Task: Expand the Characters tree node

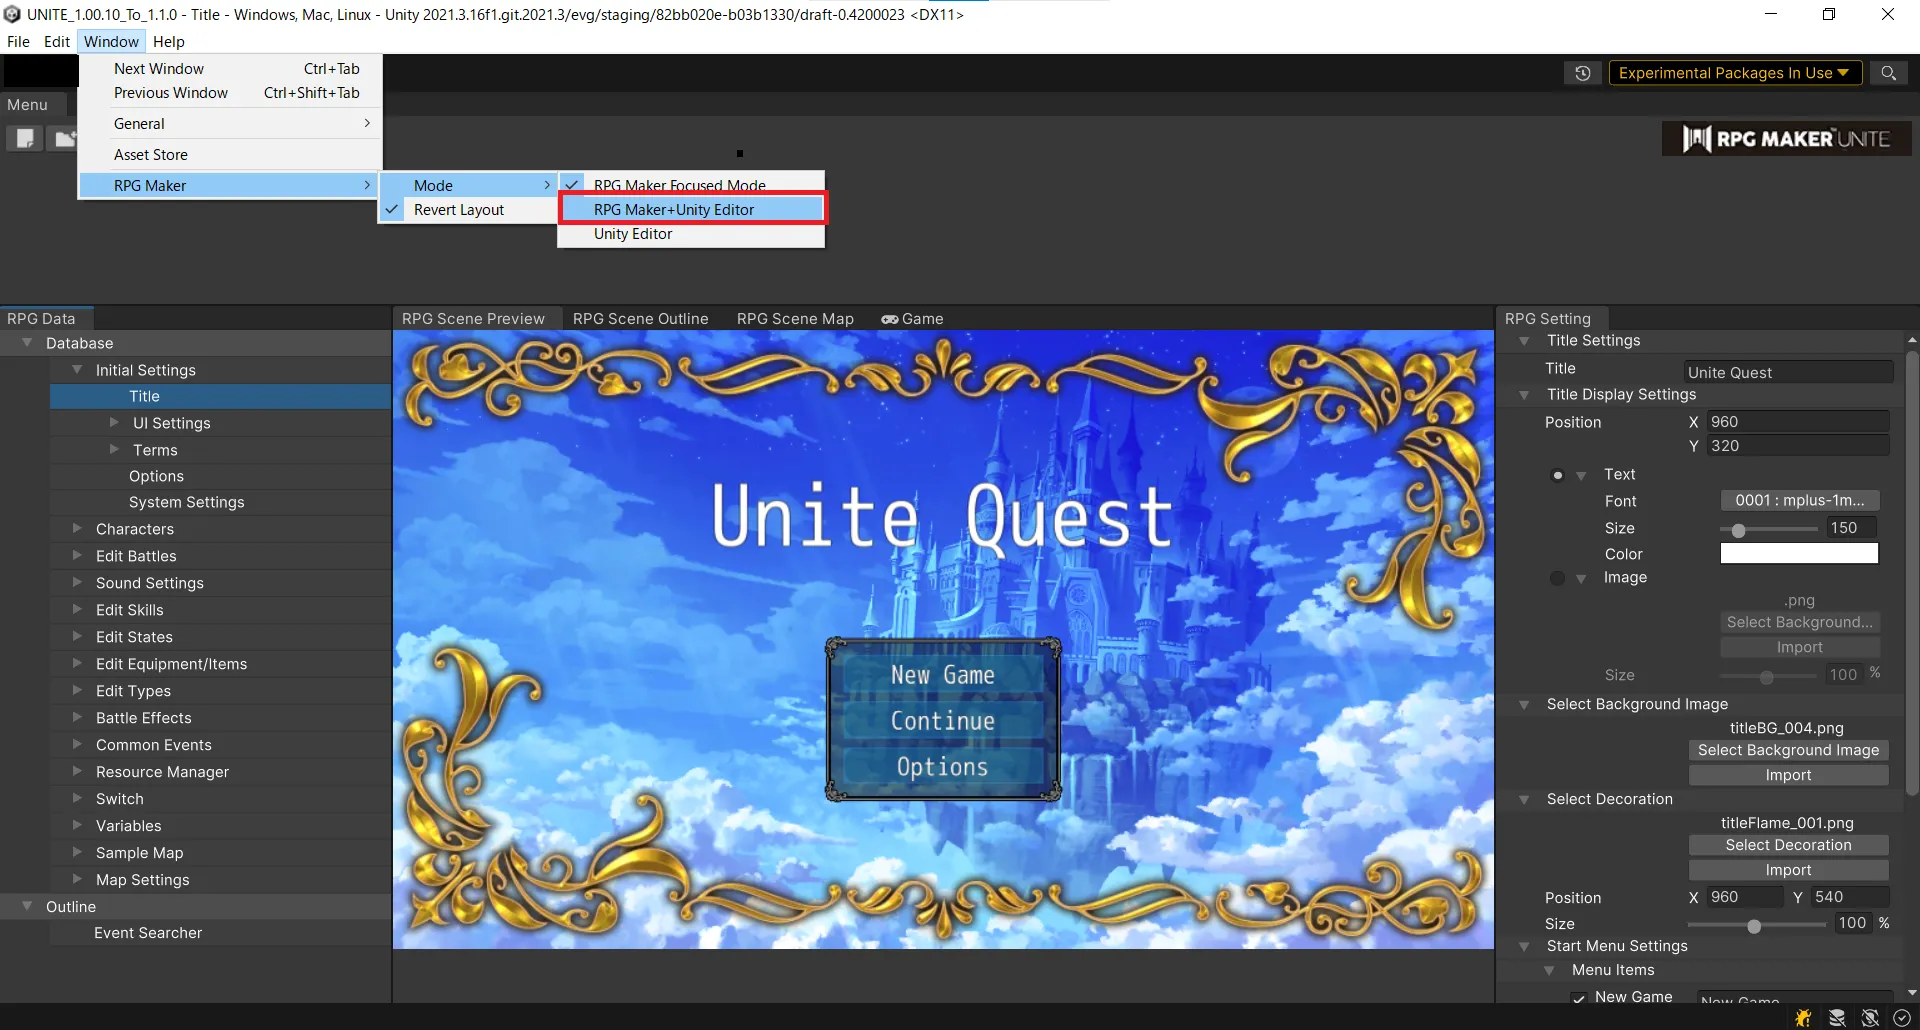Action: (x=77, y=528)
